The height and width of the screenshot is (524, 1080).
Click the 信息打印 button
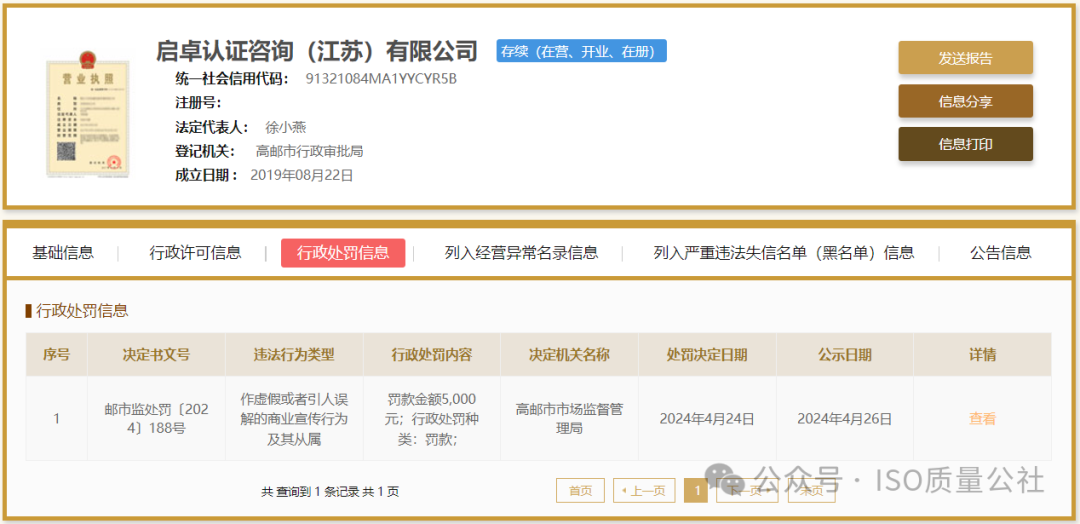coord(965,144)
